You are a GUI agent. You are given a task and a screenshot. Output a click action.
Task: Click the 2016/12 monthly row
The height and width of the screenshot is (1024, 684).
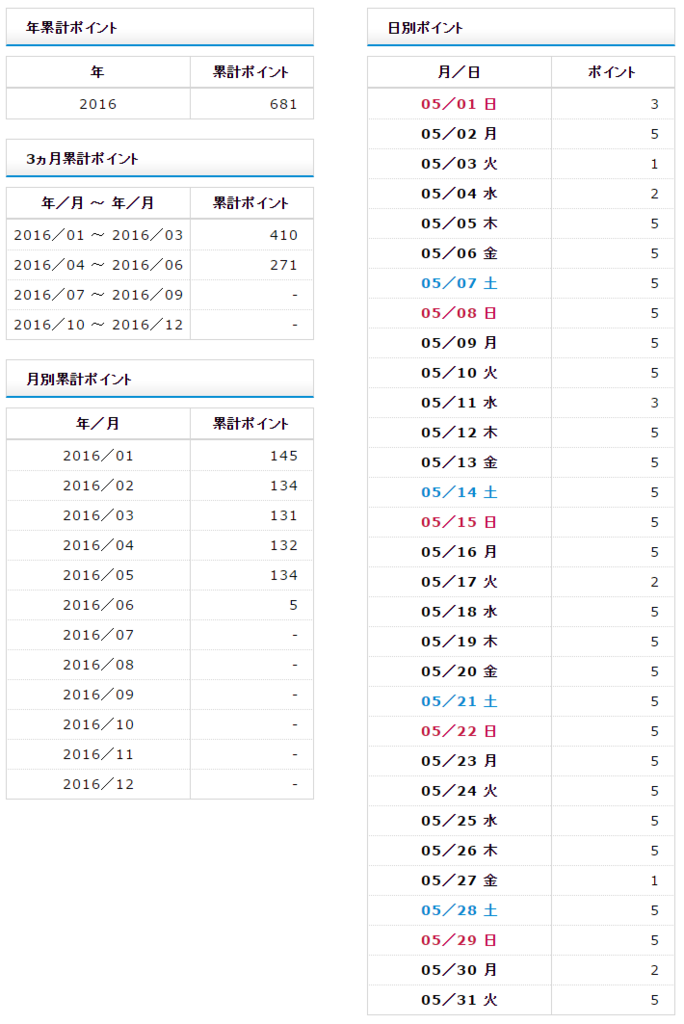point(159,784)
